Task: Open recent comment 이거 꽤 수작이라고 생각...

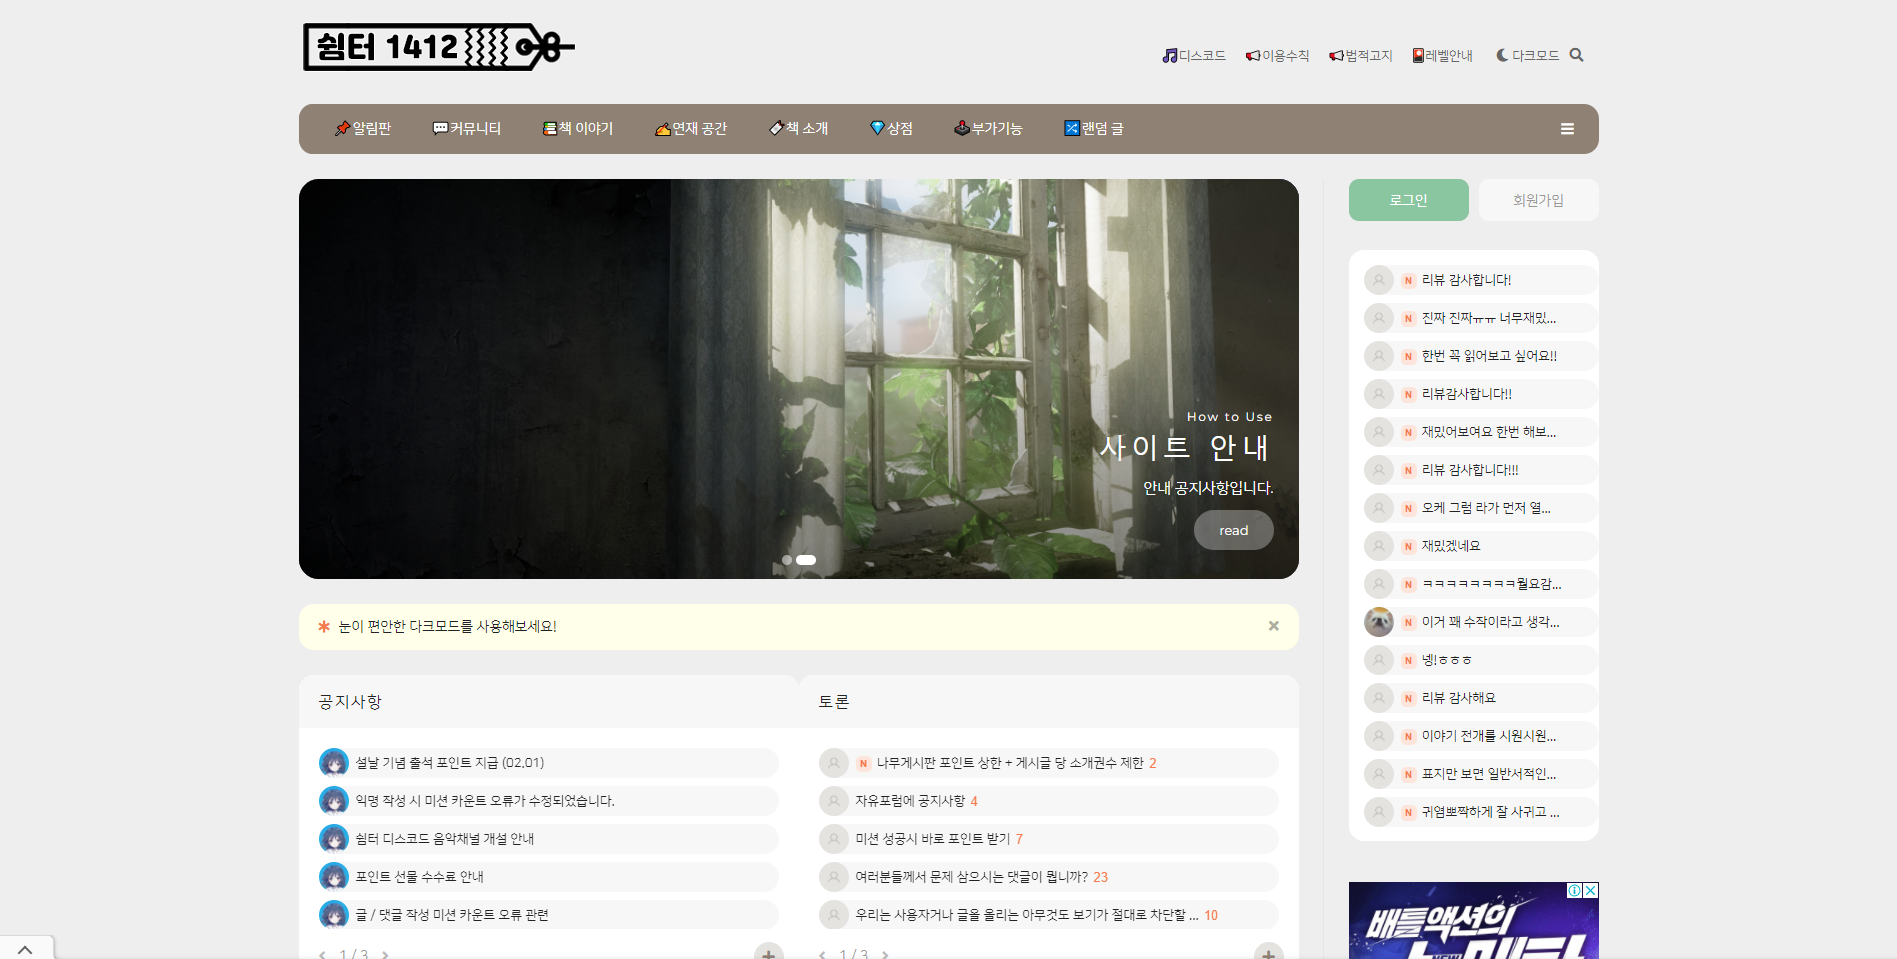Action: pyautogui.click(x=1491, y=622)
